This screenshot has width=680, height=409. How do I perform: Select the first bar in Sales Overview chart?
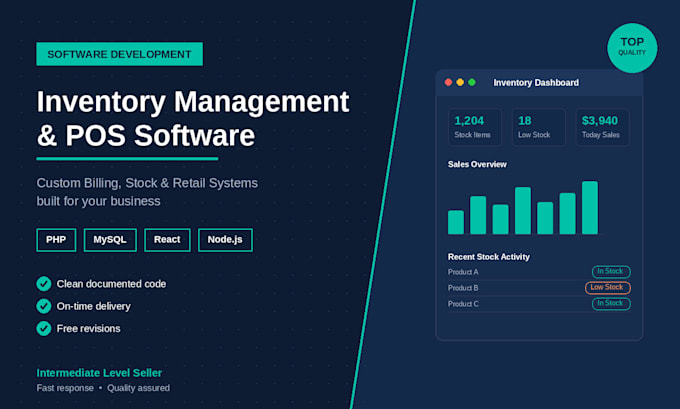(x=456, y=222)
